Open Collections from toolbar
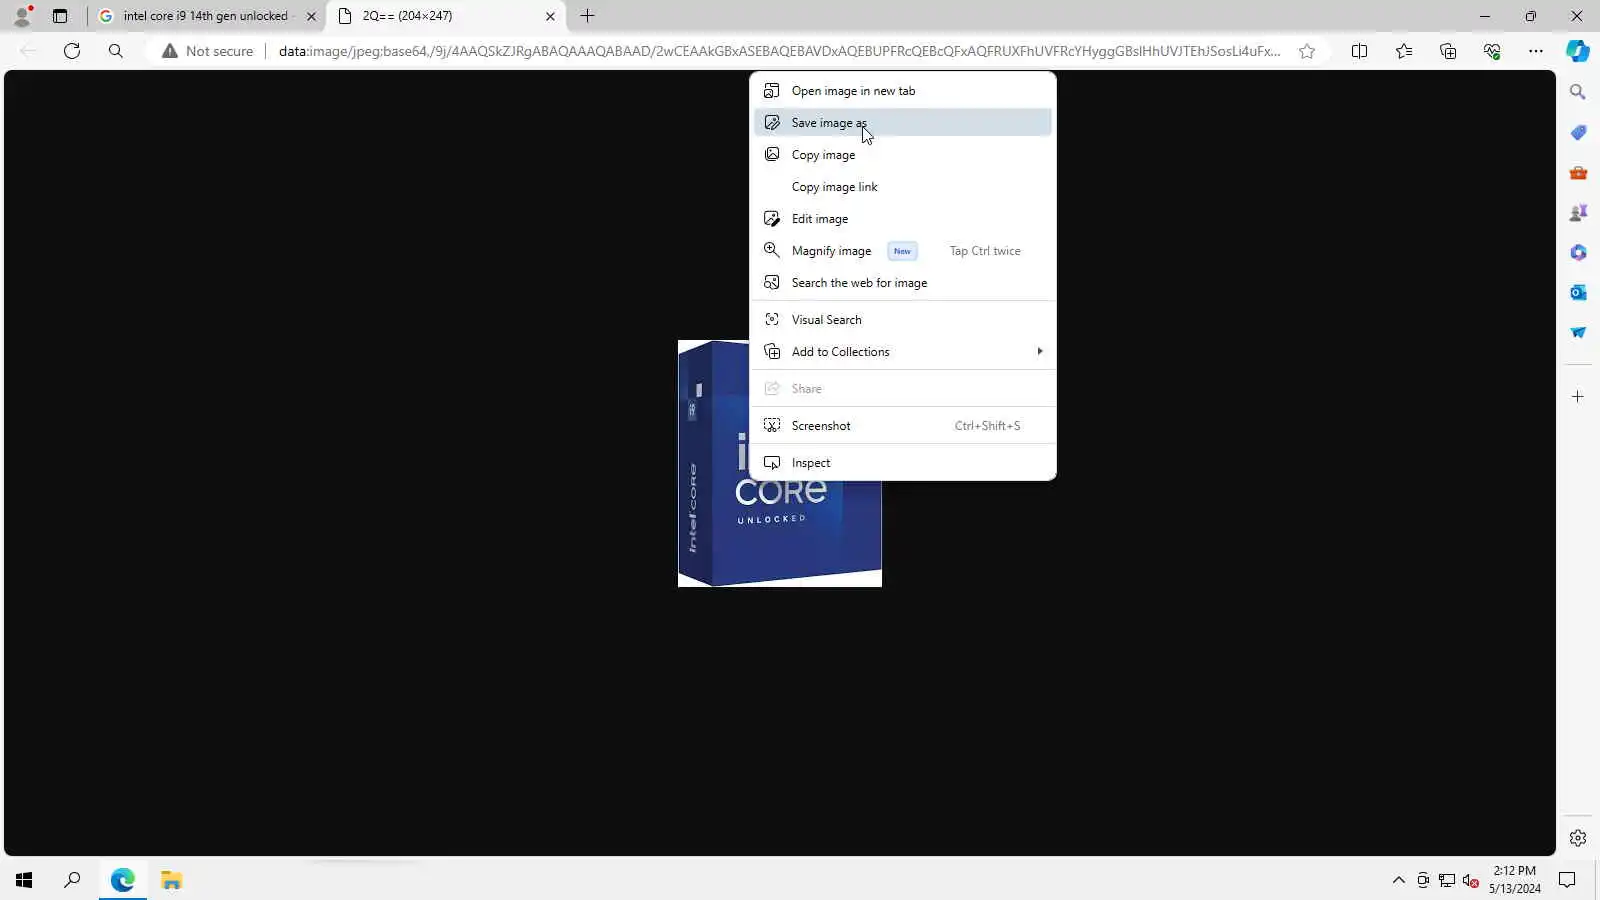 tap(1448, 51)
